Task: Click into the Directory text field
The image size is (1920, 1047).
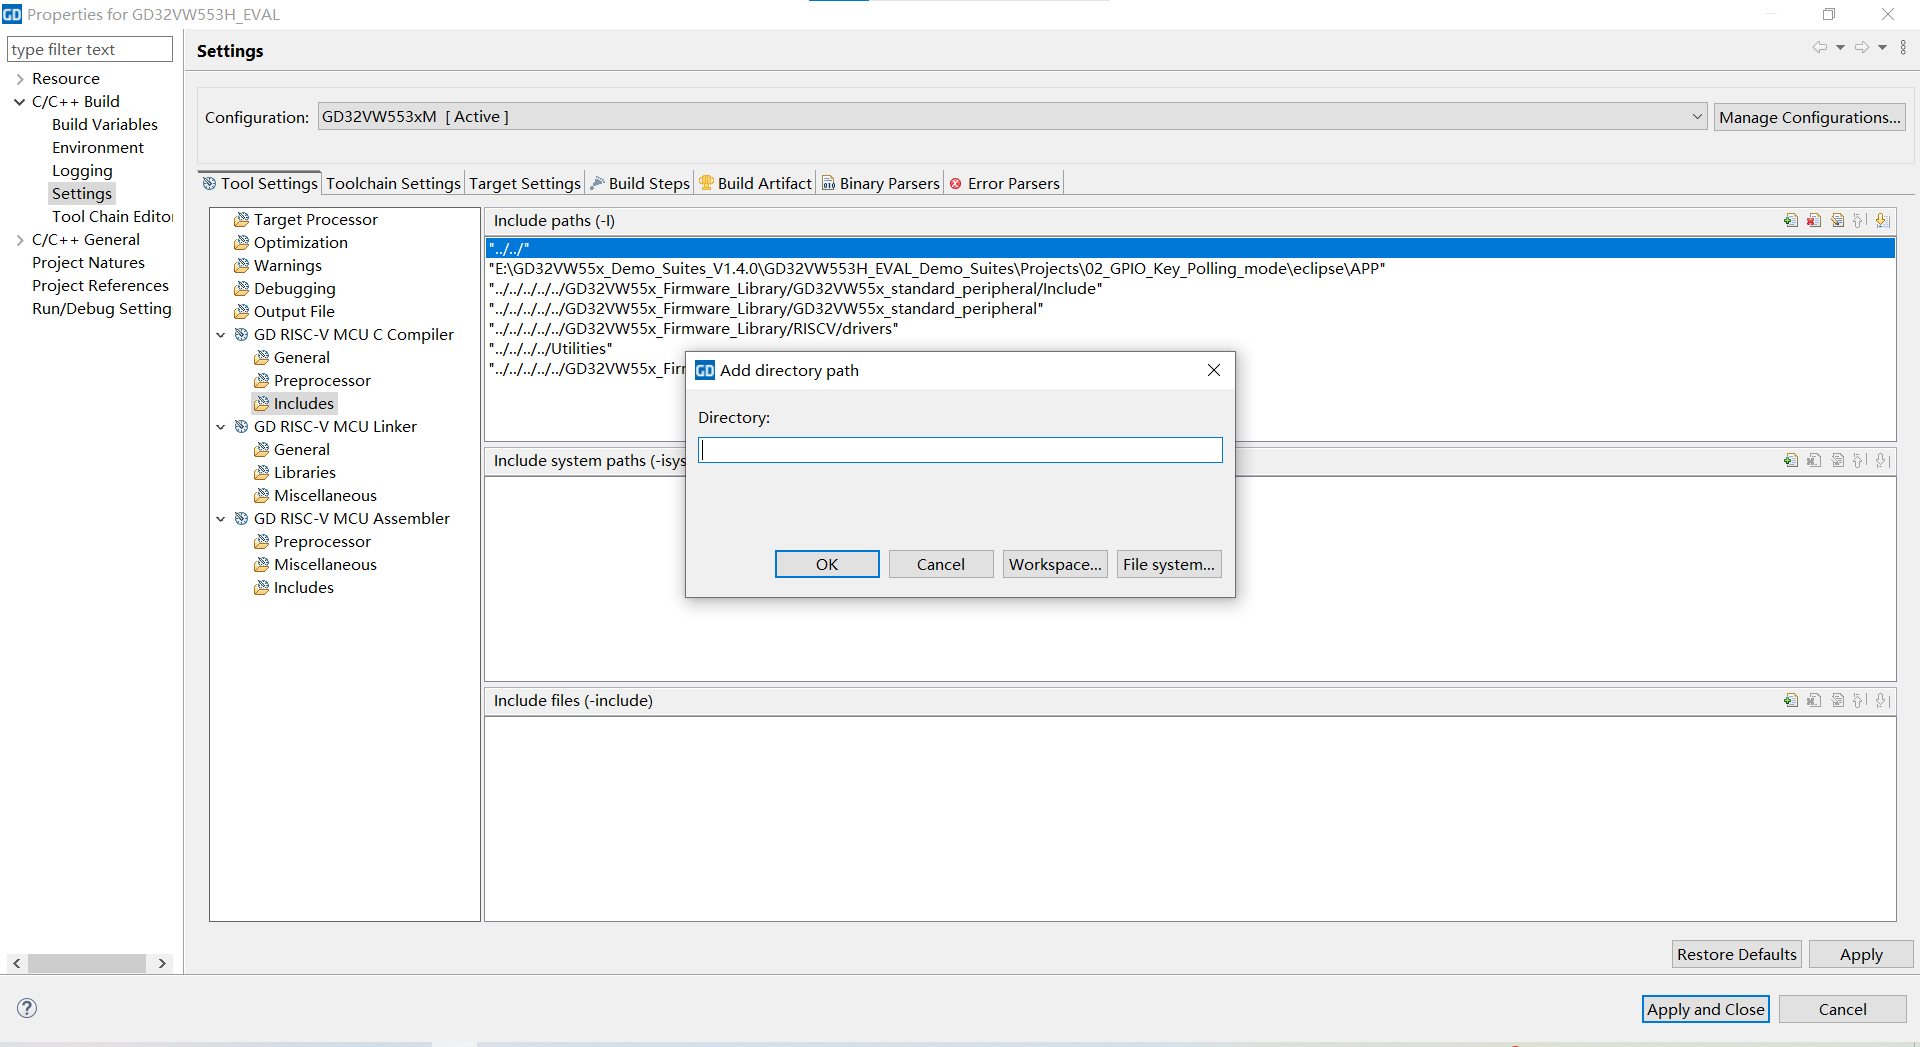Action: tap(960, 451)
